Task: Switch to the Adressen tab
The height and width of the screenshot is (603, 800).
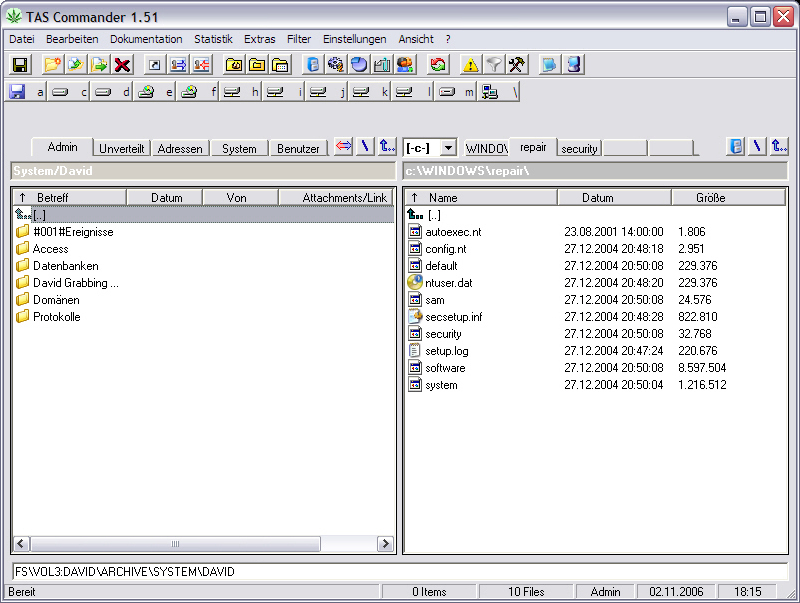Action: 180,148
